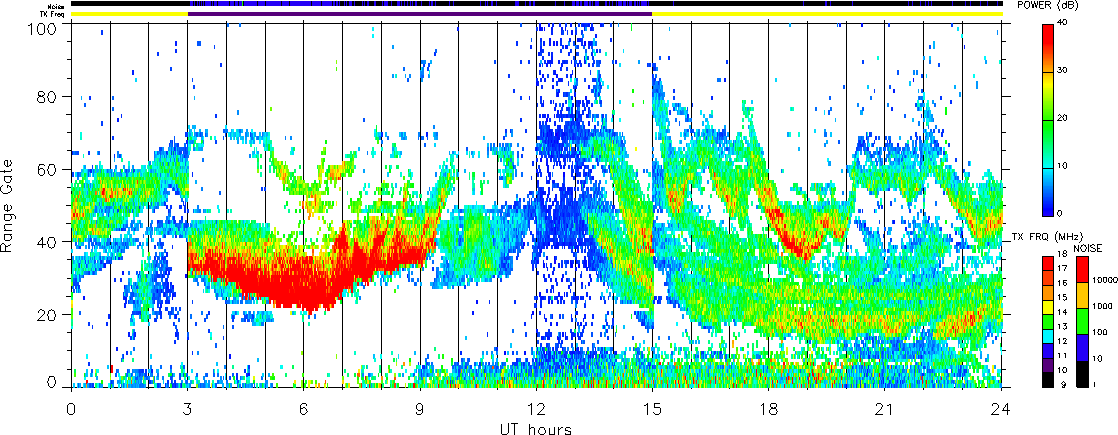
Task: Click the 24 tick on UT hours axis
Action: [1001, 409]
